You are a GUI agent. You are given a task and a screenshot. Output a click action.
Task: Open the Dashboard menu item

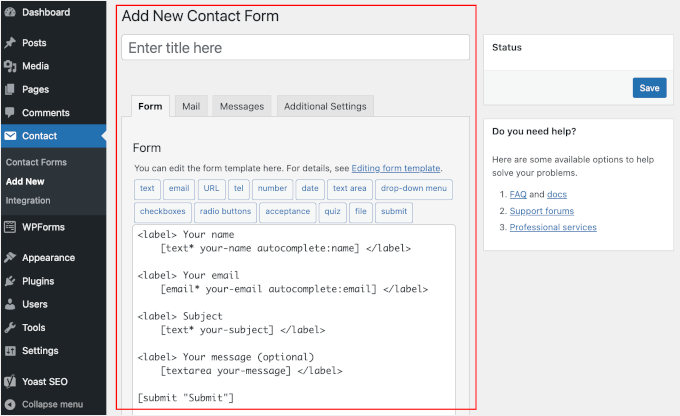coord(46,13)
